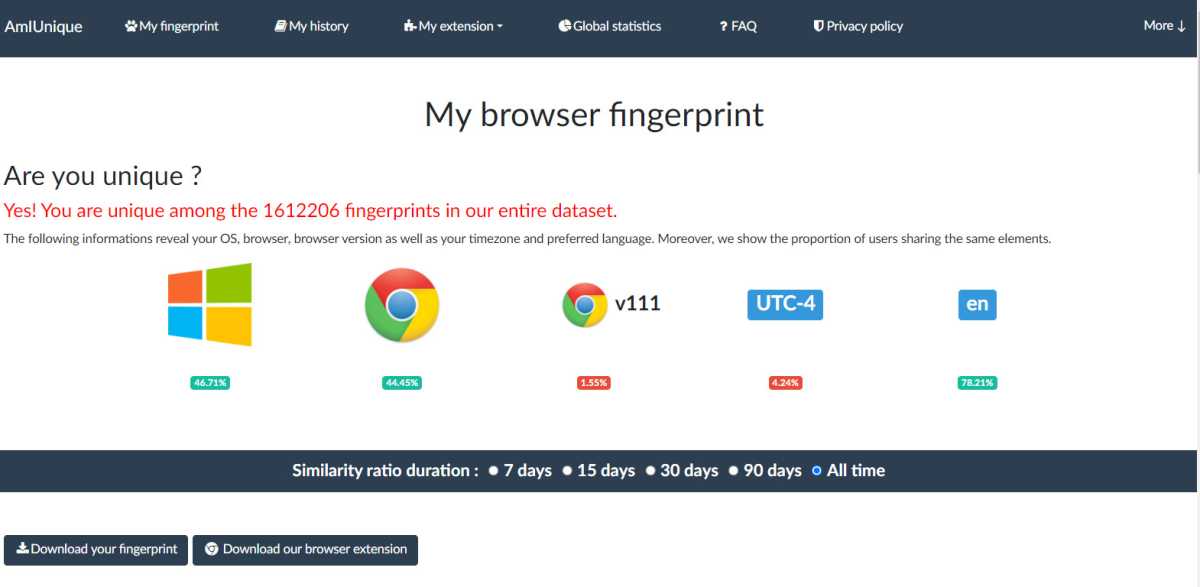
Task: Click the 78.21% language share badge
Action: tap(977, 383)
